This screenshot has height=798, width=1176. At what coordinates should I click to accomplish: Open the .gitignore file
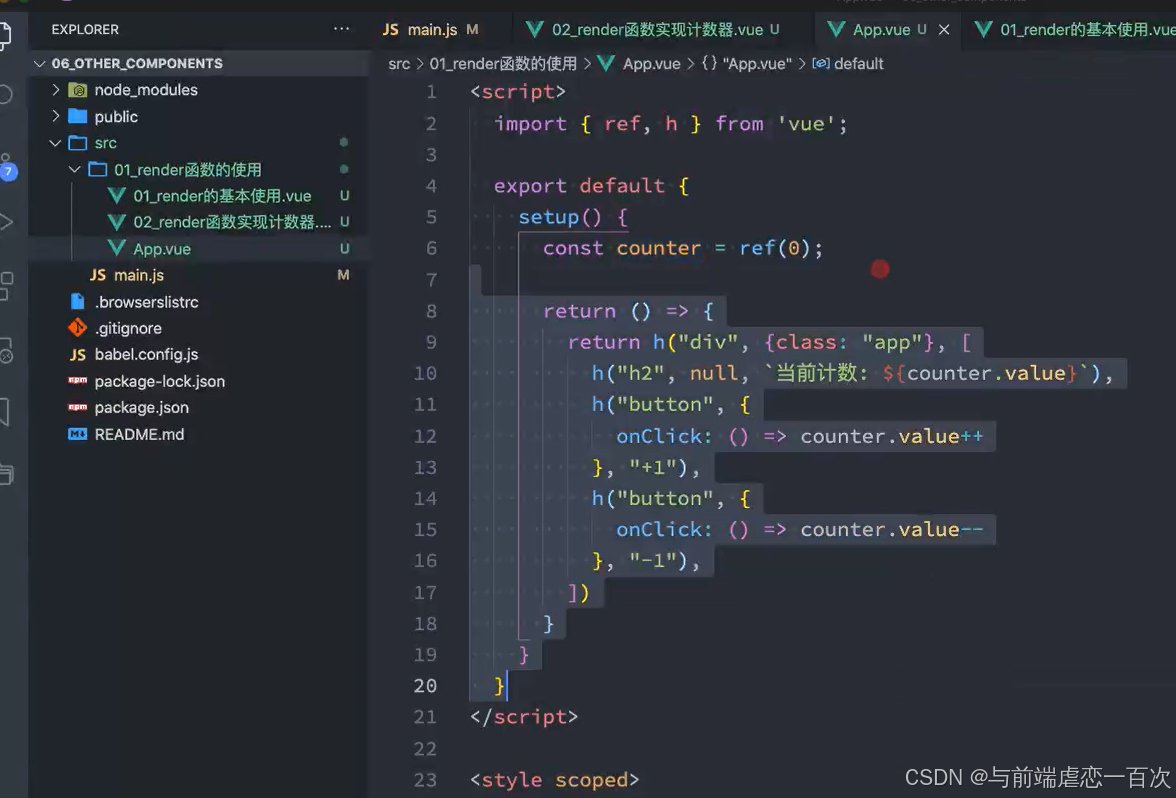pyautogui.click(x=128, y=328)
